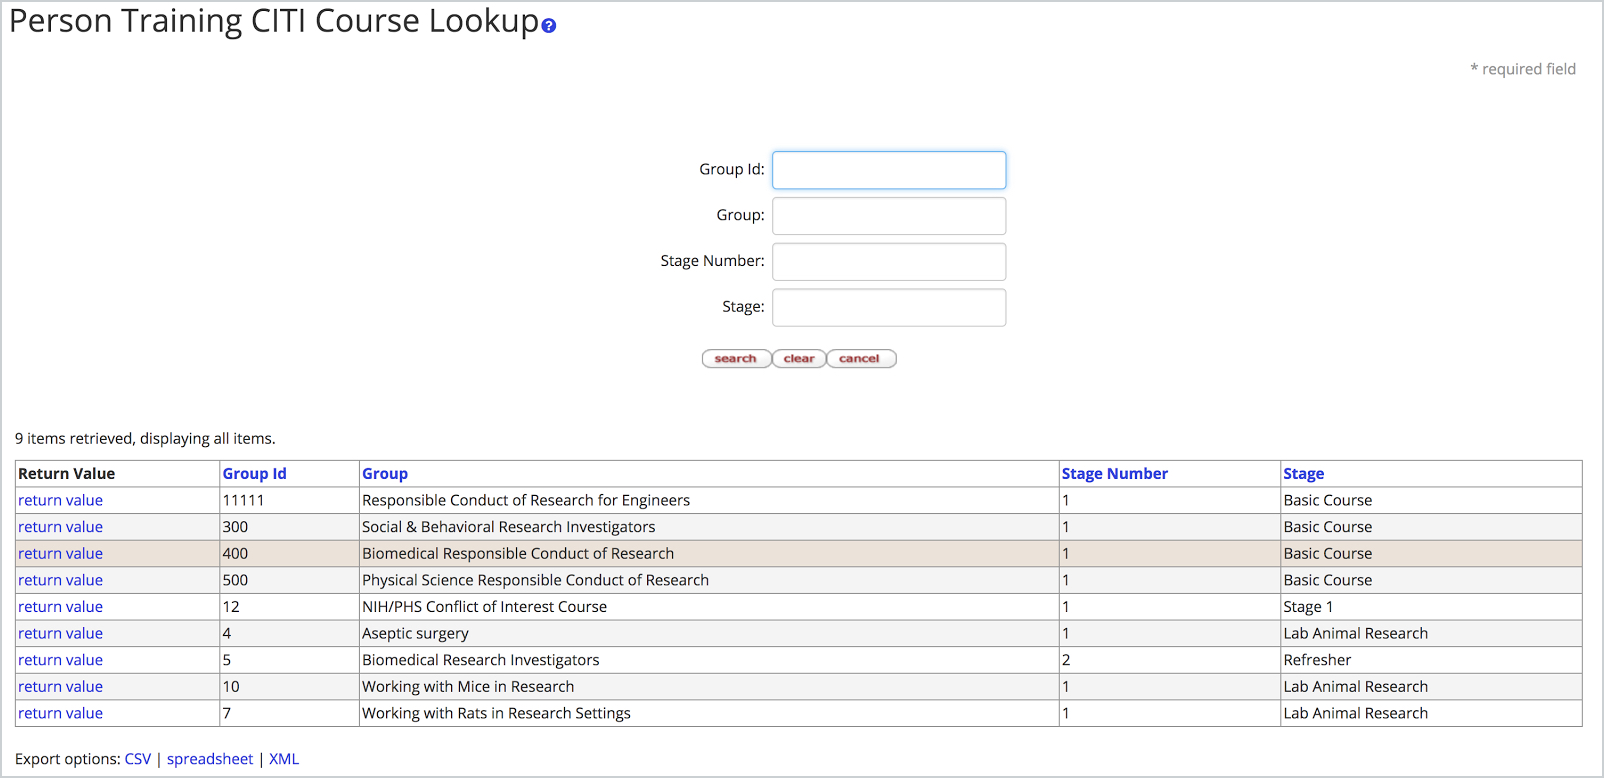
Task: Sort by Stage column header
Action: click(x=1303, y=474)
